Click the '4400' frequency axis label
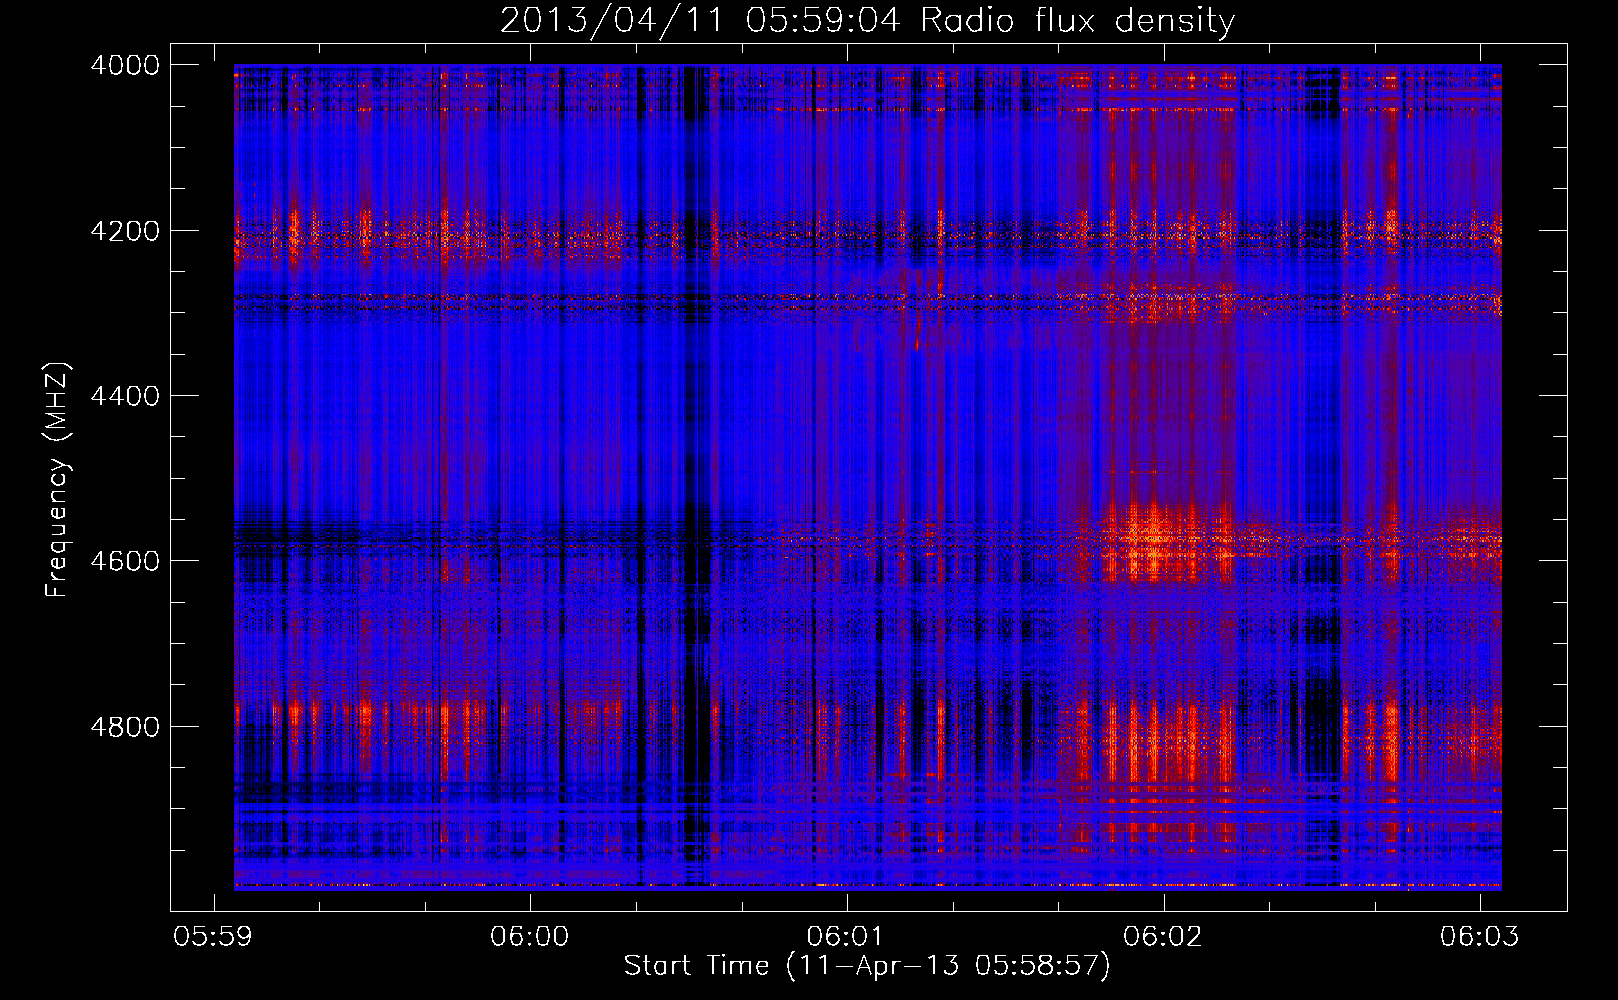The image size is (1618, 1000). [124, 396]
